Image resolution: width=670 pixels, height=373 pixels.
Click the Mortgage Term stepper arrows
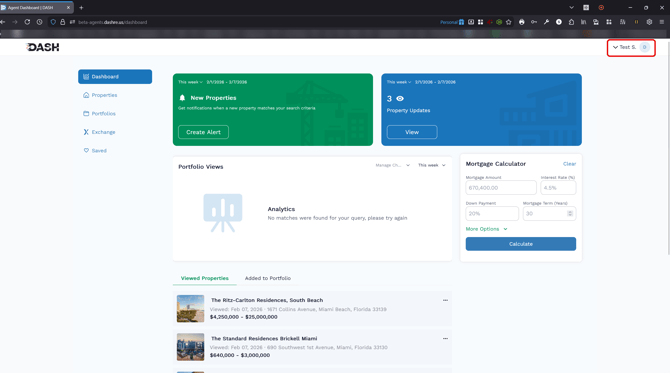[x=570, y=214]
